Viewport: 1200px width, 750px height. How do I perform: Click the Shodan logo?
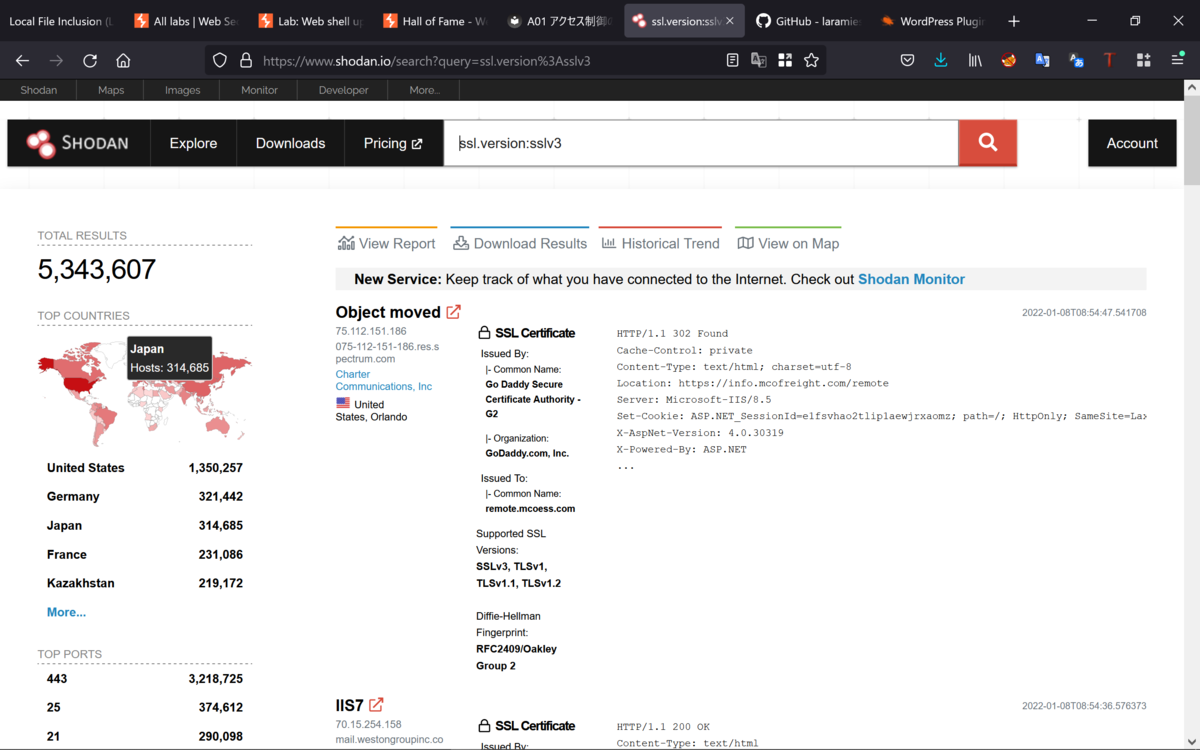pos(78,143)
